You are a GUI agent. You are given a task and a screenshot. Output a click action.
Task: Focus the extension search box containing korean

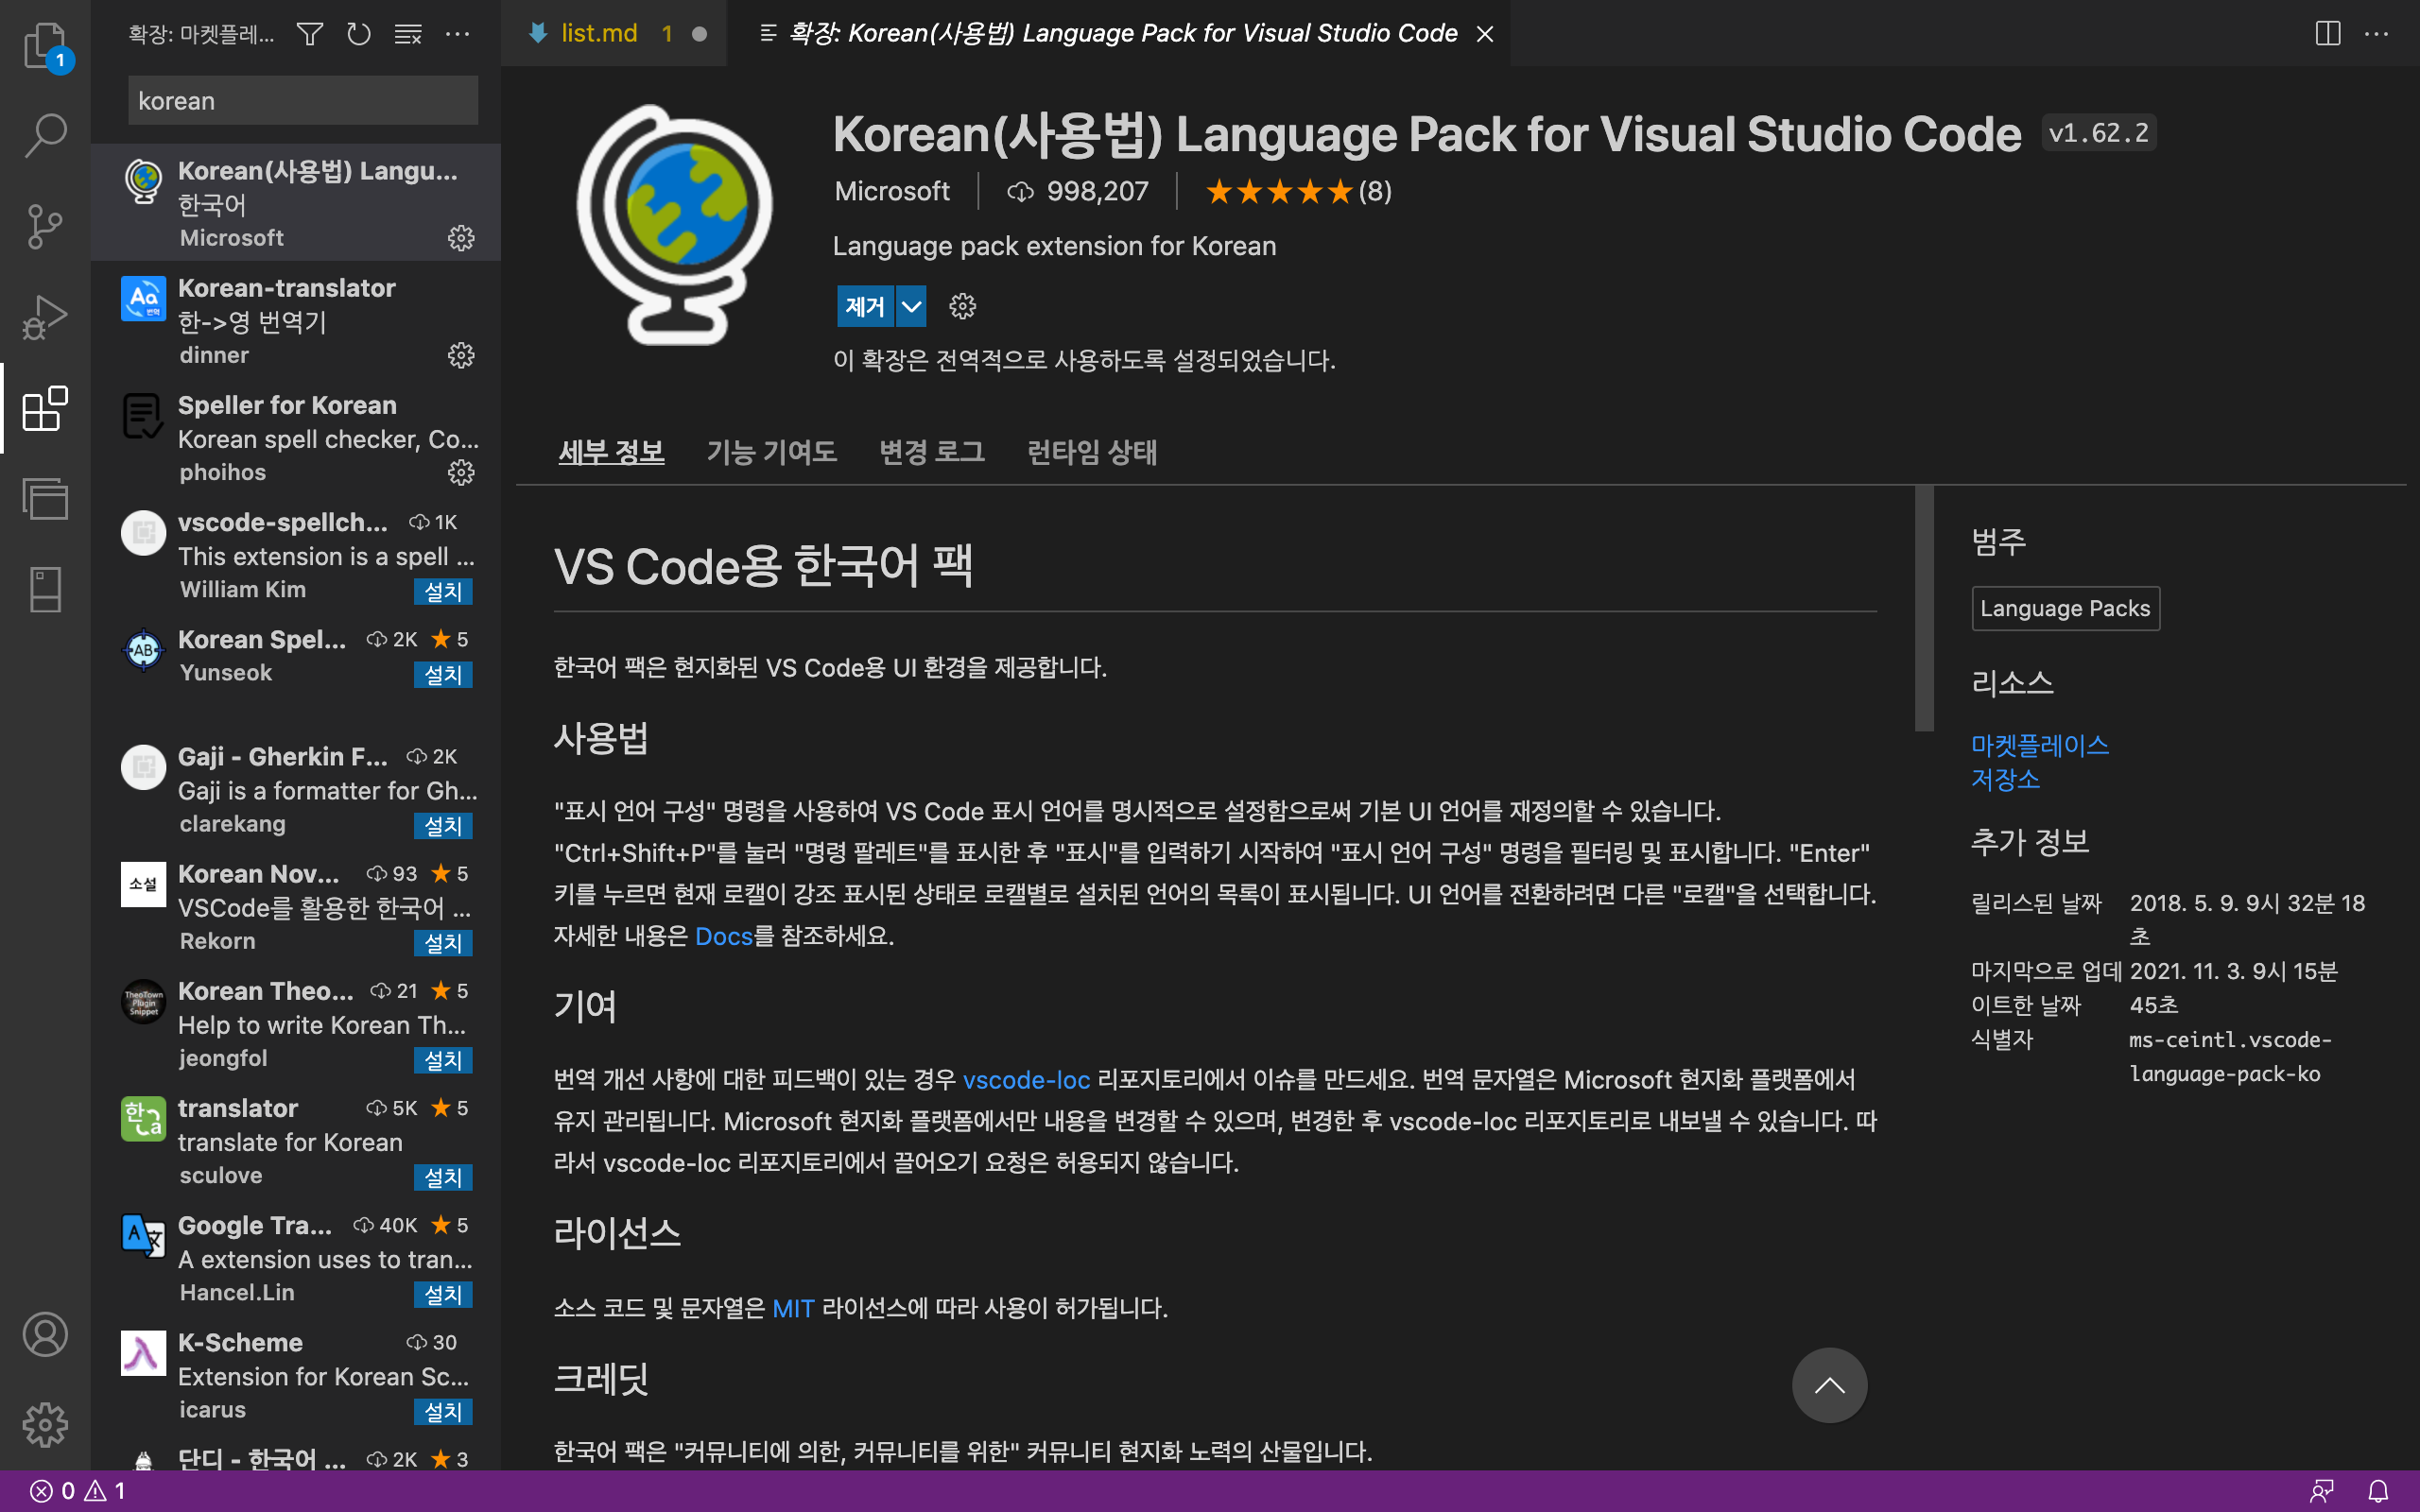tap(303, 100)
